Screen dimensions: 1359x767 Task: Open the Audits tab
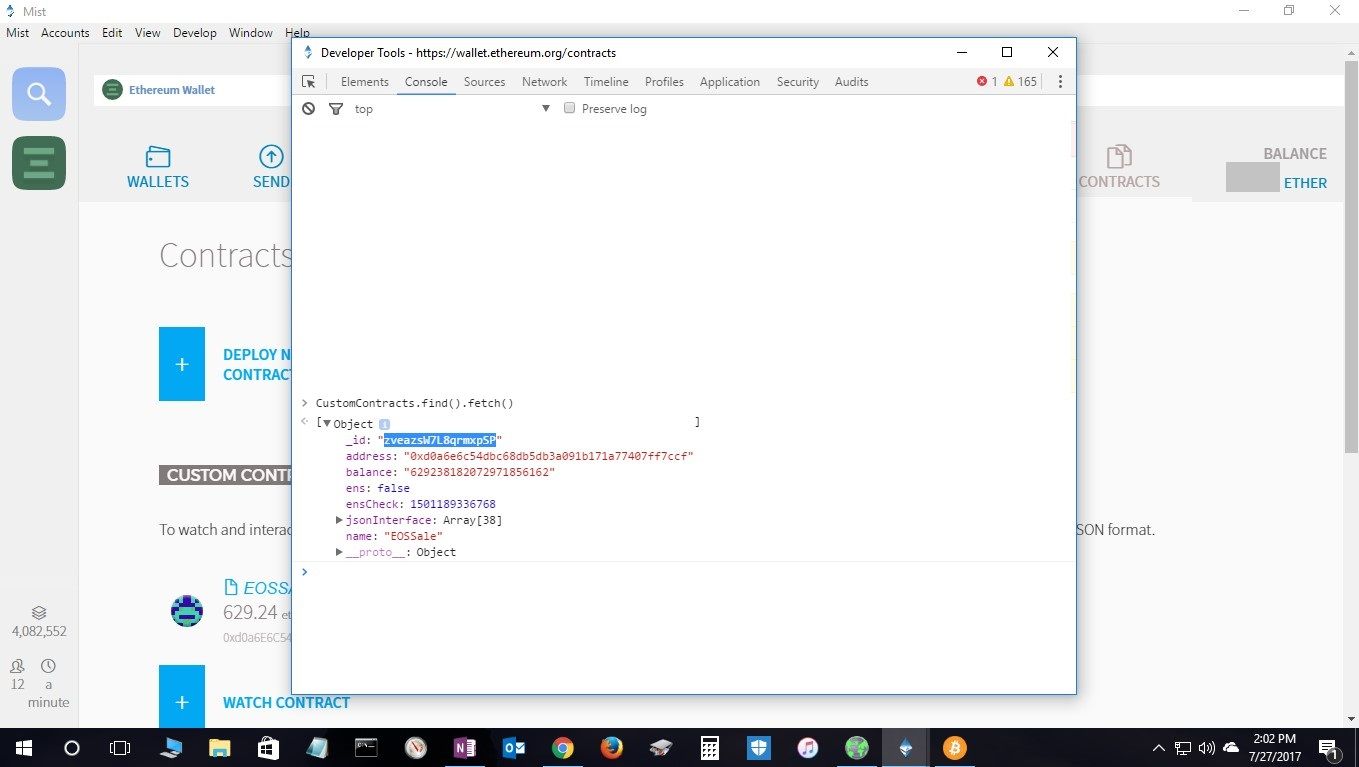(852, 82)
